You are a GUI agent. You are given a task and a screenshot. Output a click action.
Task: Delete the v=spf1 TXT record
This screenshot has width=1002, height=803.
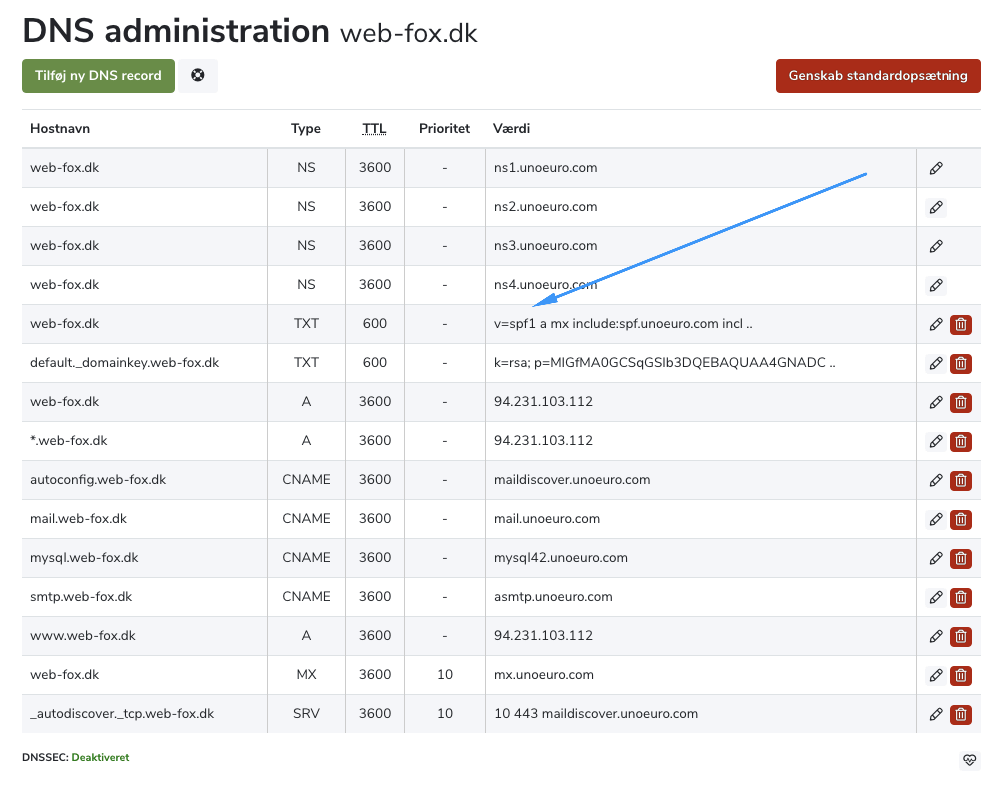961,325
